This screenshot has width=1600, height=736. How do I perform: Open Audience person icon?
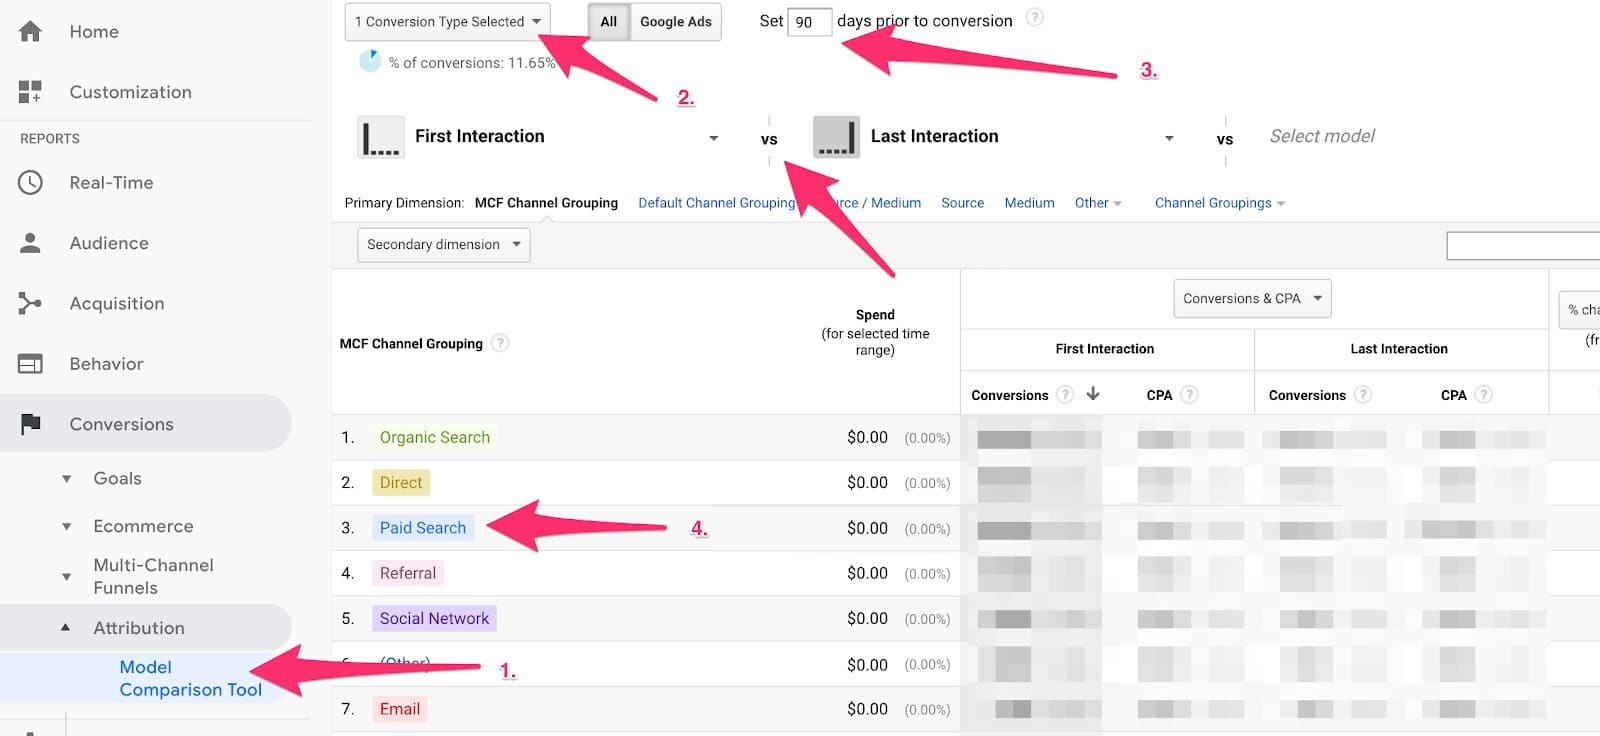(30, 243)
